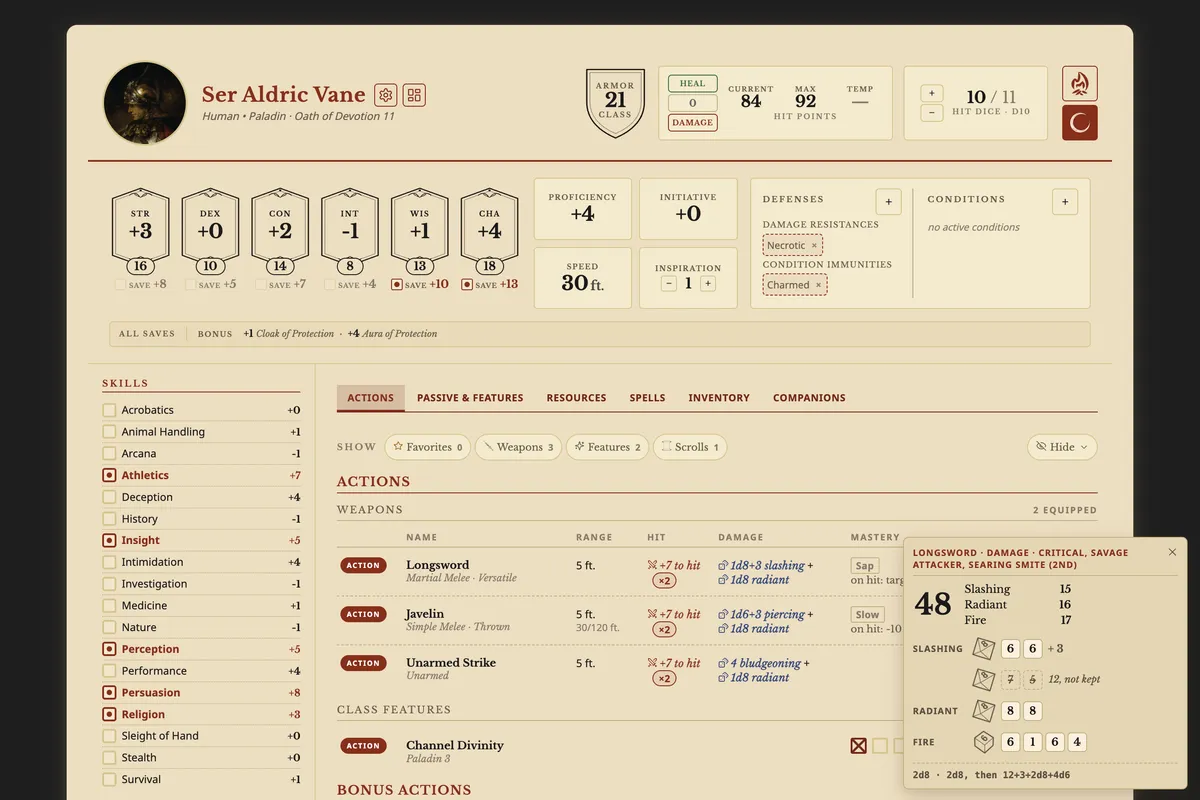
Task: Click the long rest moon icon
Action: tap(1080, 123)
